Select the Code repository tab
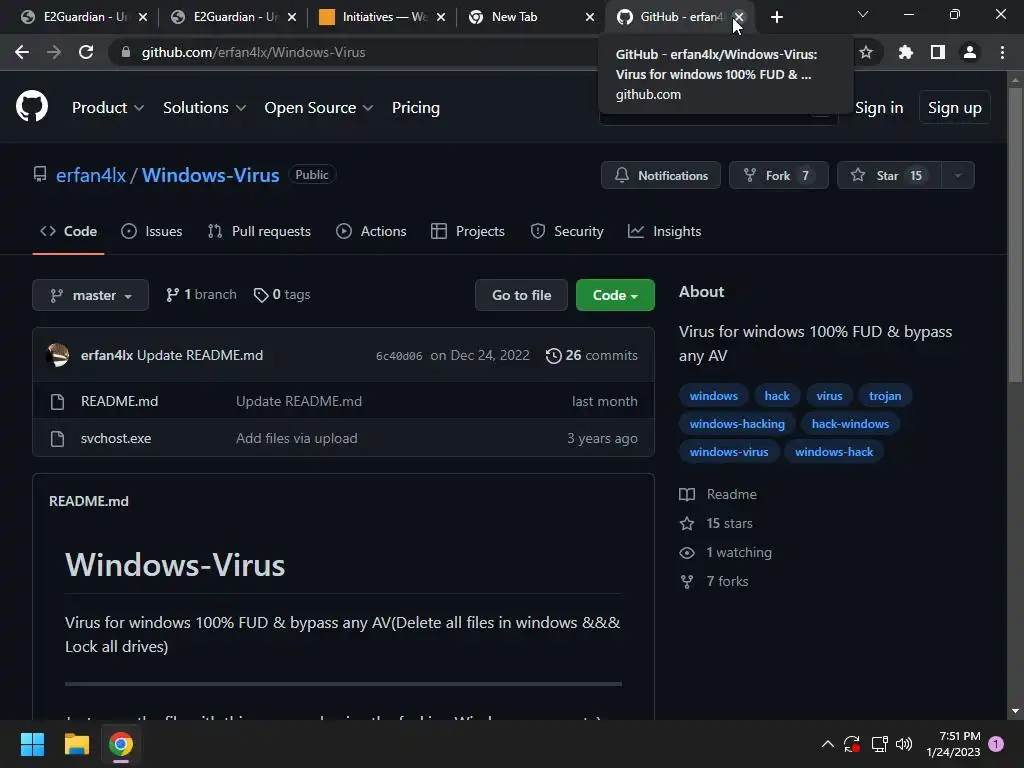The image size is (1024, 768). [68, 231]
